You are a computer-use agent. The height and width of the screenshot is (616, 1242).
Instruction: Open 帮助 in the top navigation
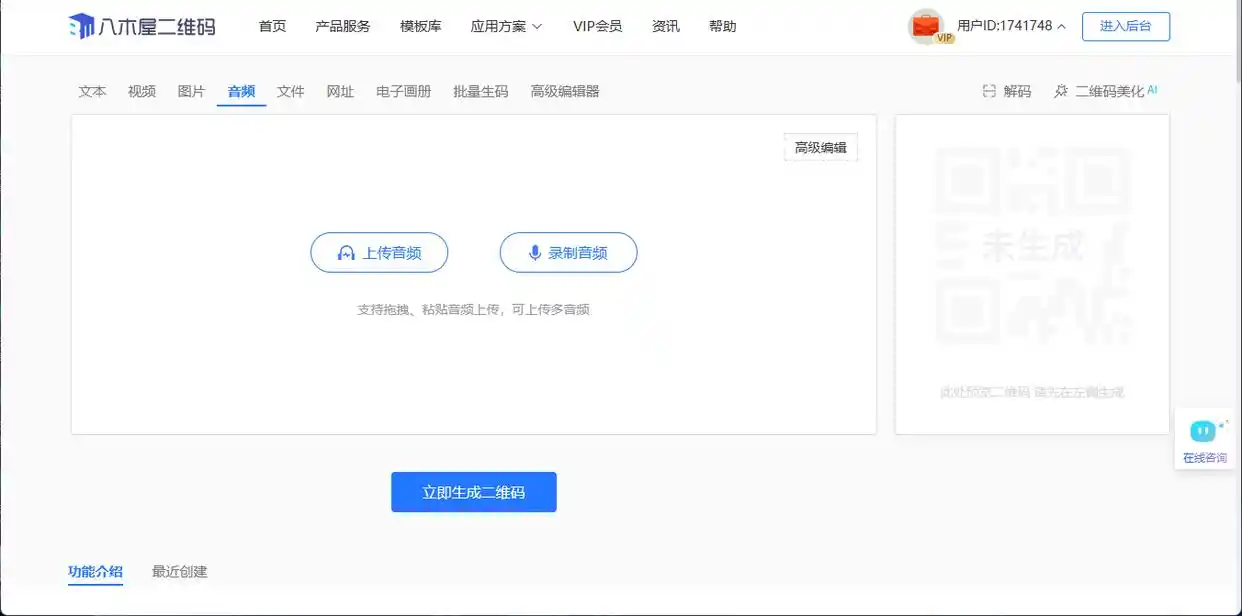pyautogui.click(x=723, y=26)
